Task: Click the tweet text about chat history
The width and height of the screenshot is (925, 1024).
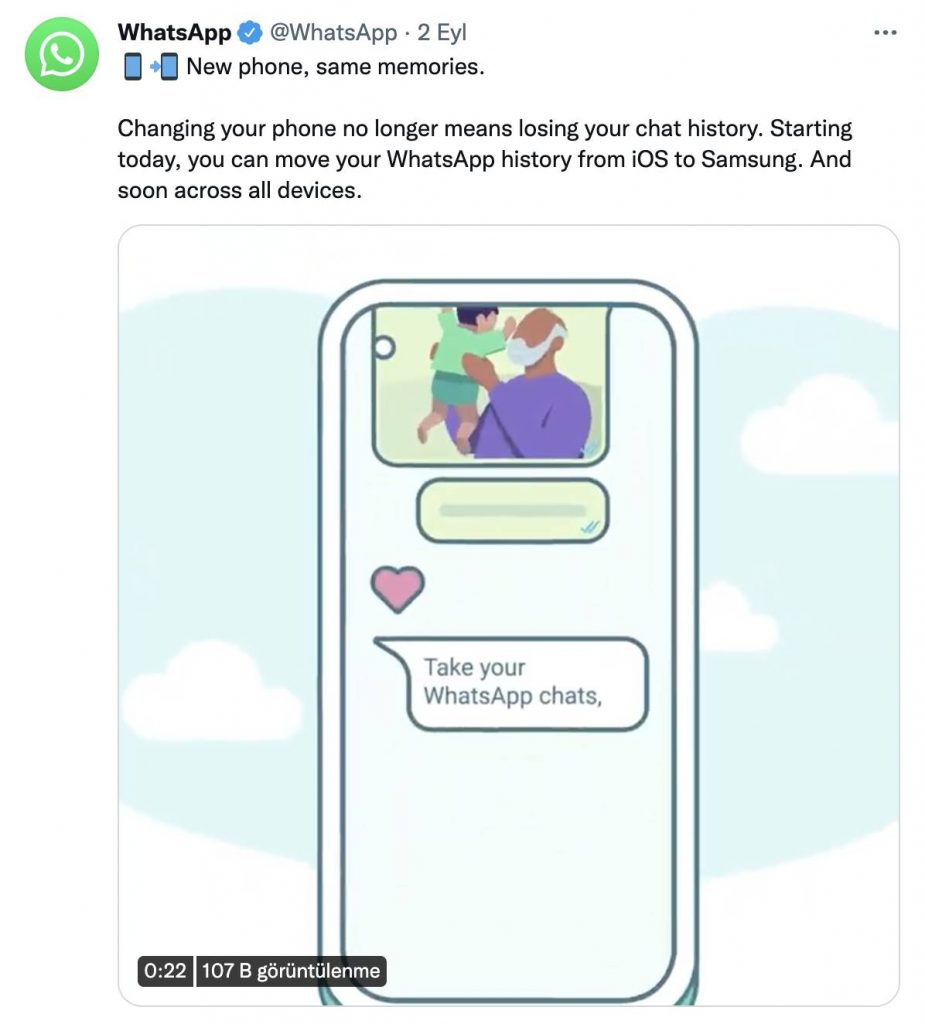Action: point(484,159)
